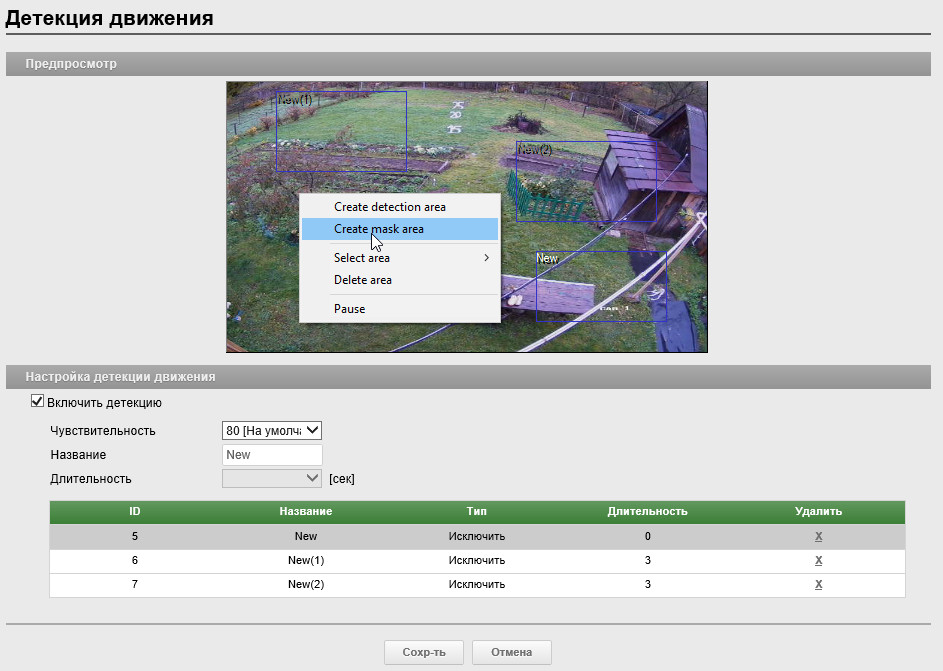
Task: Click the Сохр-ть button
Action: [424, 652]
